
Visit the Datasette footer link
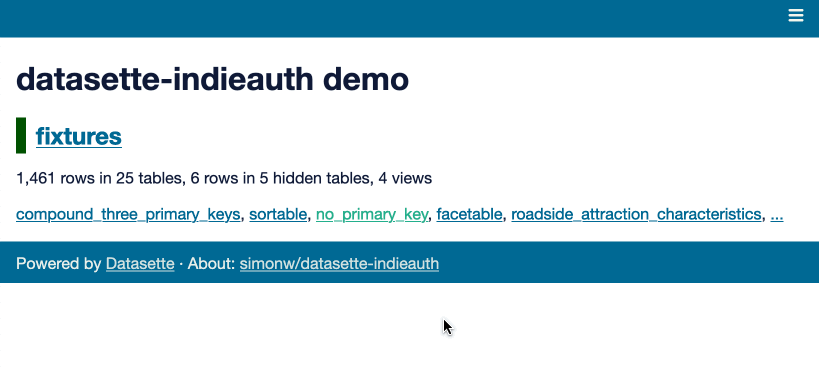(140, 263)
